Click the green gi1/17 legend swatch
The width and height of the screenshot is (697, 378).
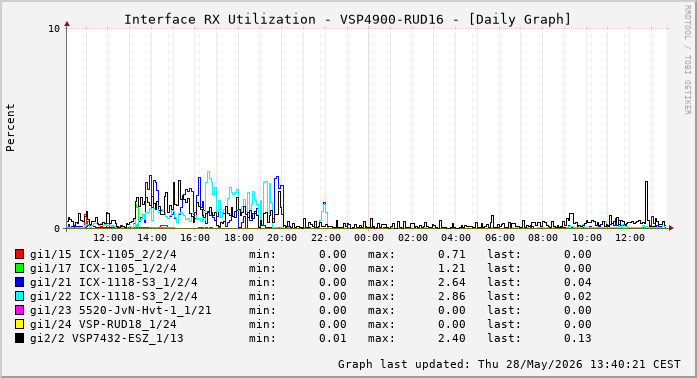[19, 268]
